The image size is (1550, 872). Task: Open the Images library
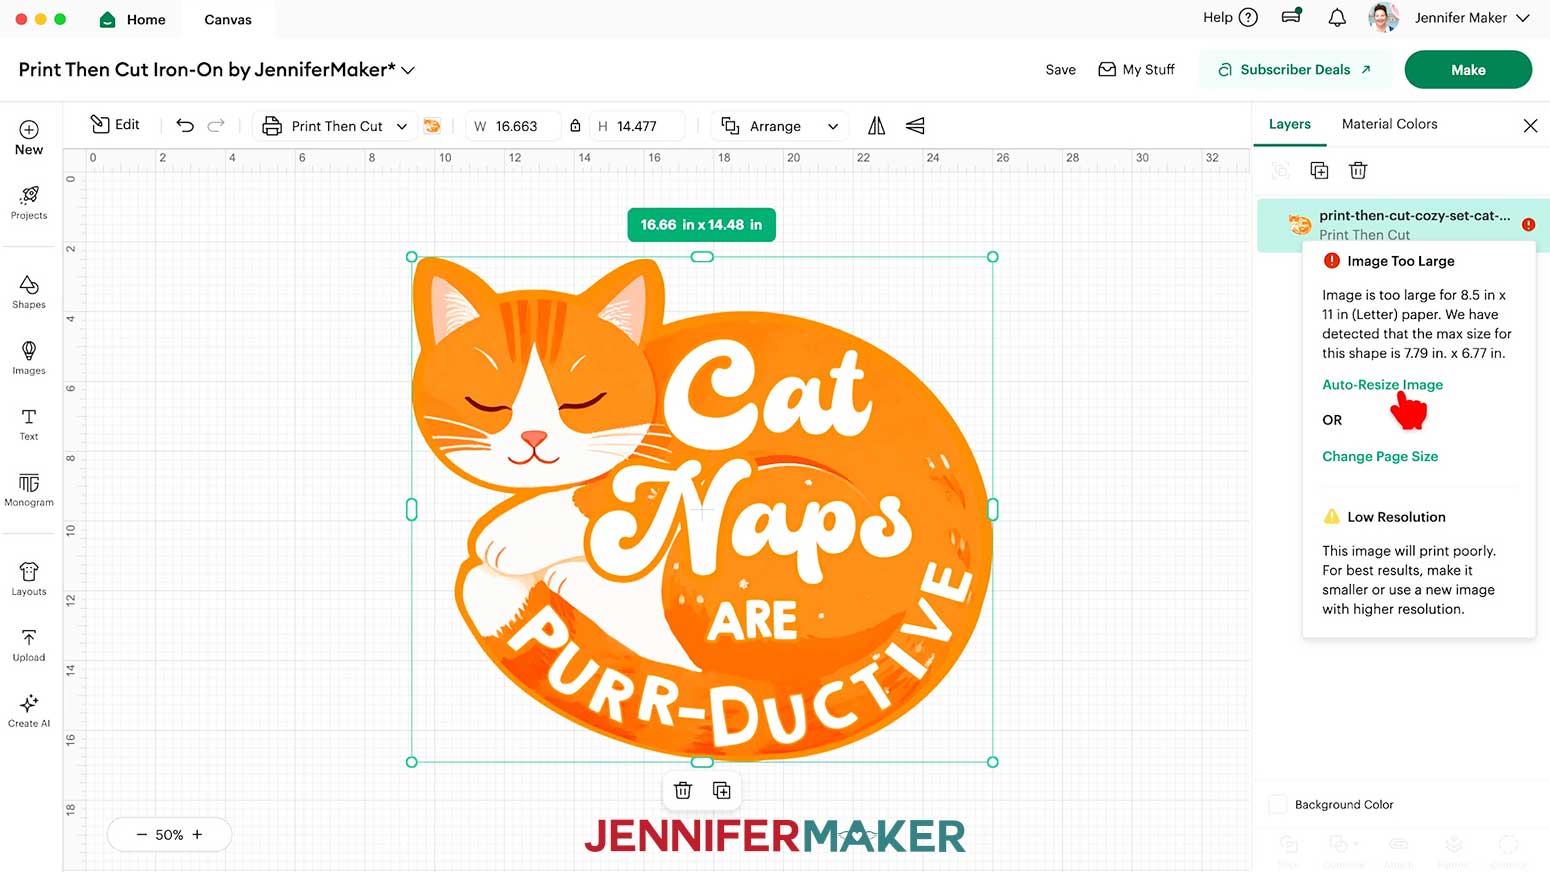coord(29,357)
